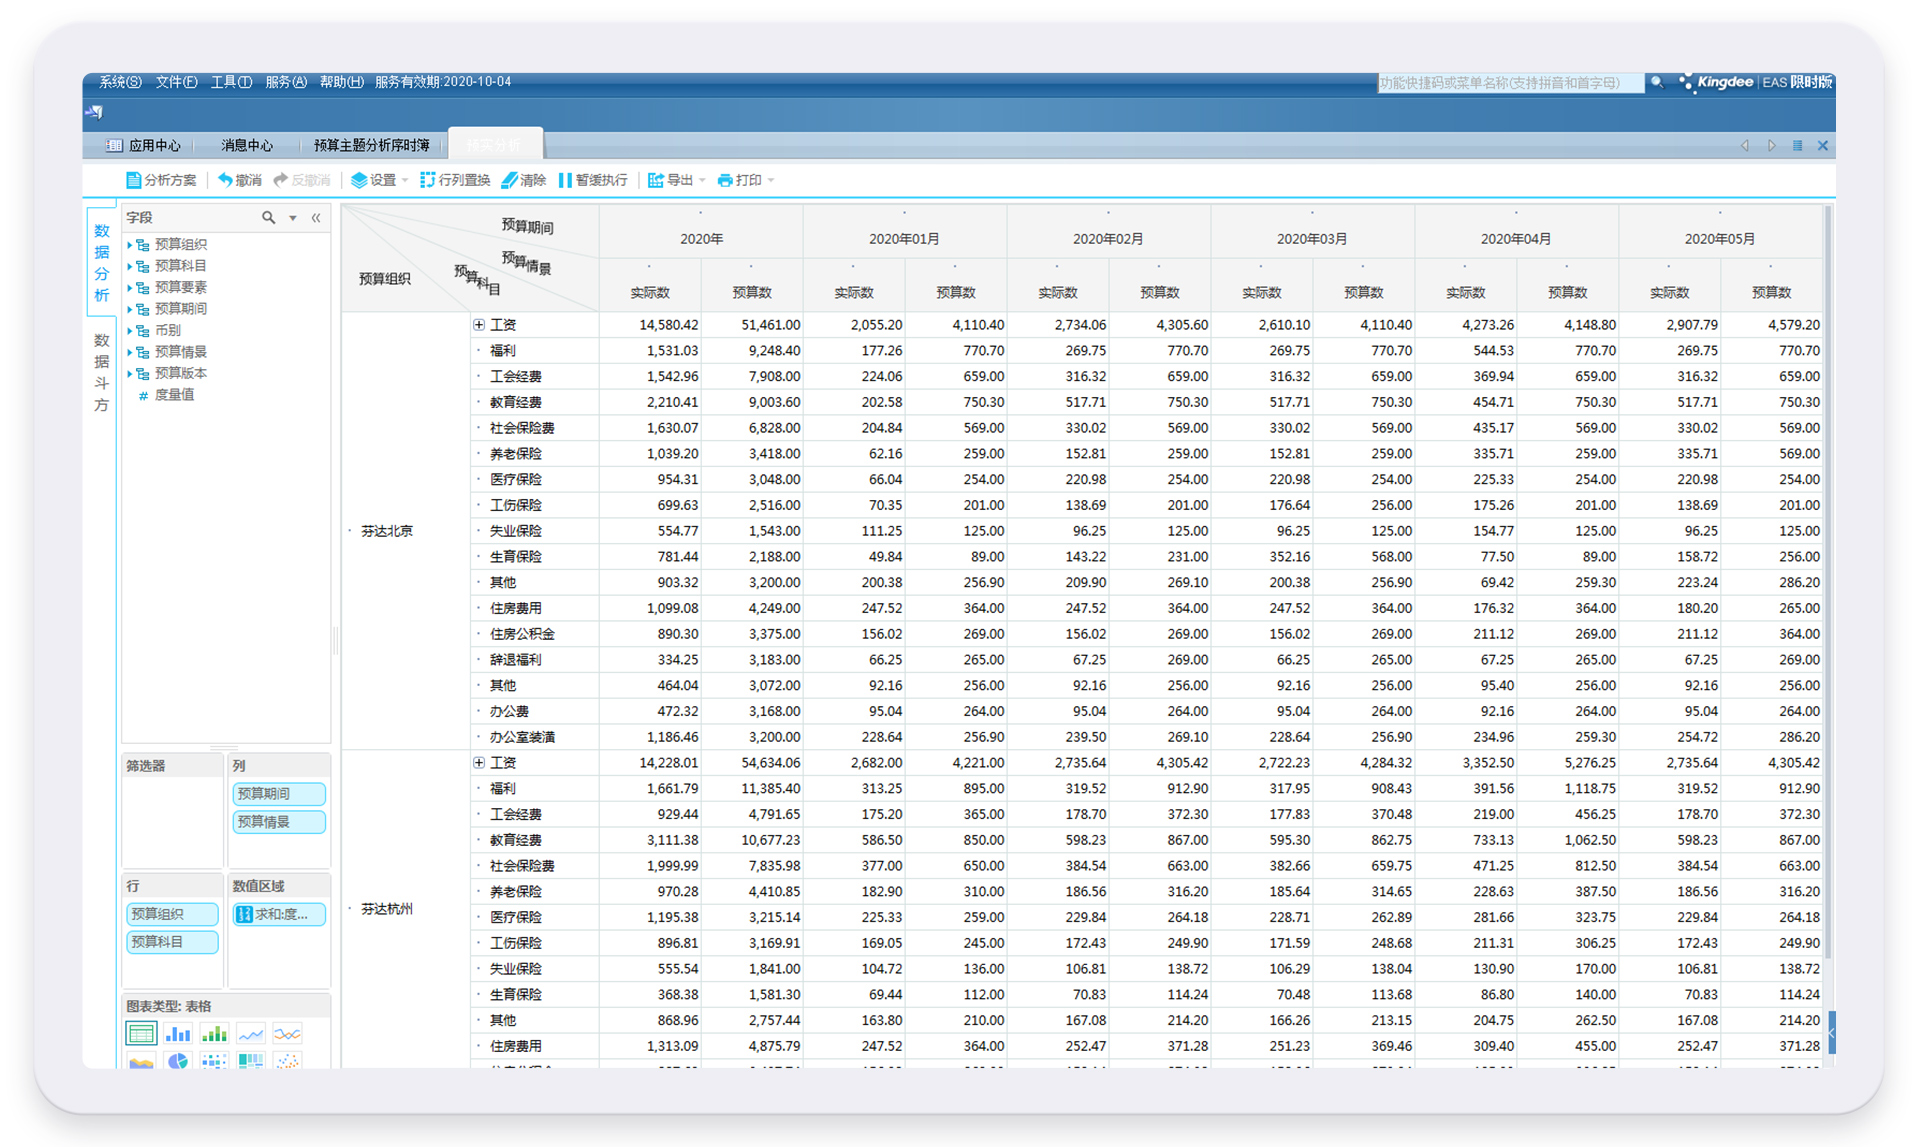1918x1147 pixels.
Task: Expand the 预算组织 field tree node
Action: pyautogui.click(x=130, y=244)
